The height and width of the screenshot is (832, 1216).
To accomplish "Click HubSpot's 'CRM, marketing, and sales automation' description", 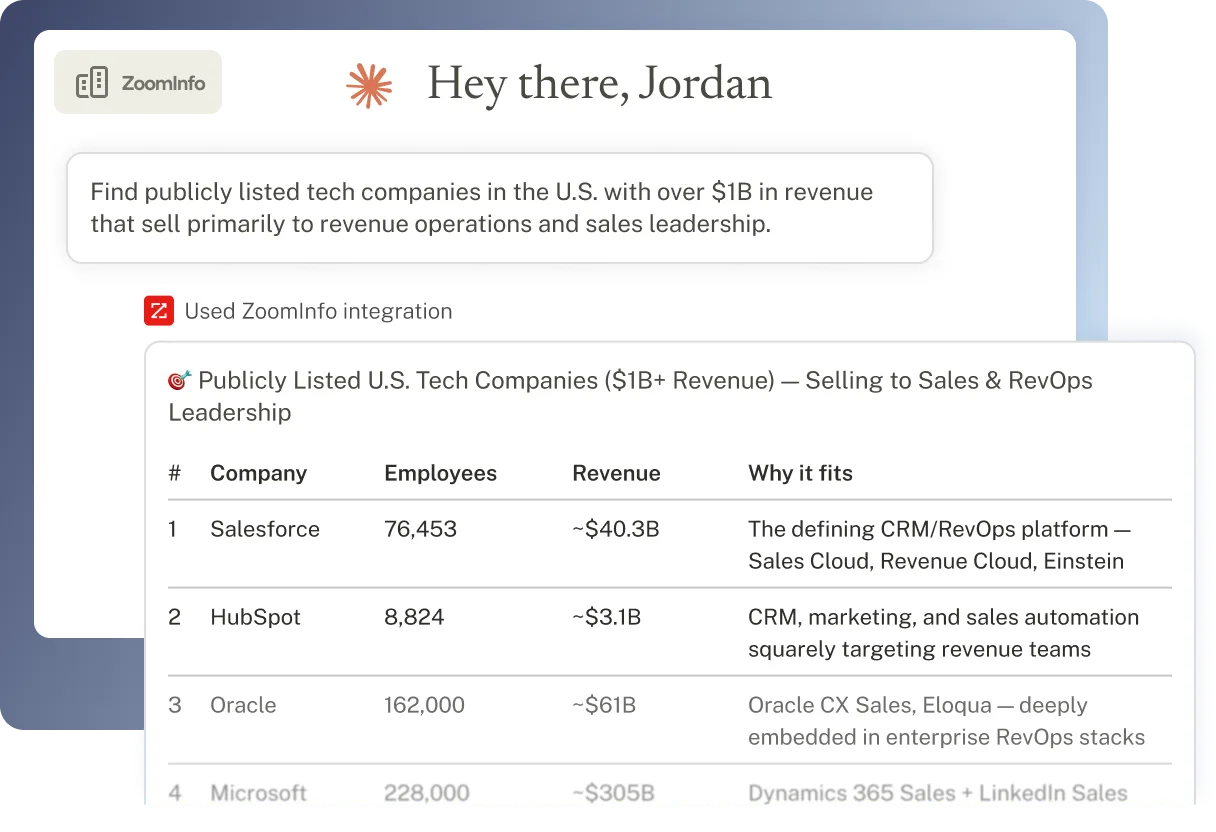I will click(x=943, y=633).
